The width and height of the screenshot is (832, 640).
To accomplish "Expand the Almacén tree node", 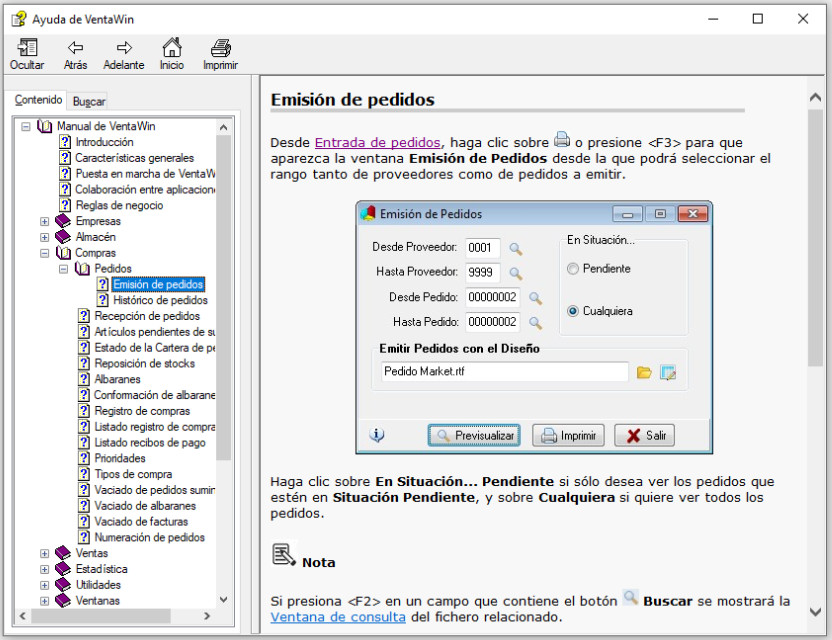I will 45,237.
